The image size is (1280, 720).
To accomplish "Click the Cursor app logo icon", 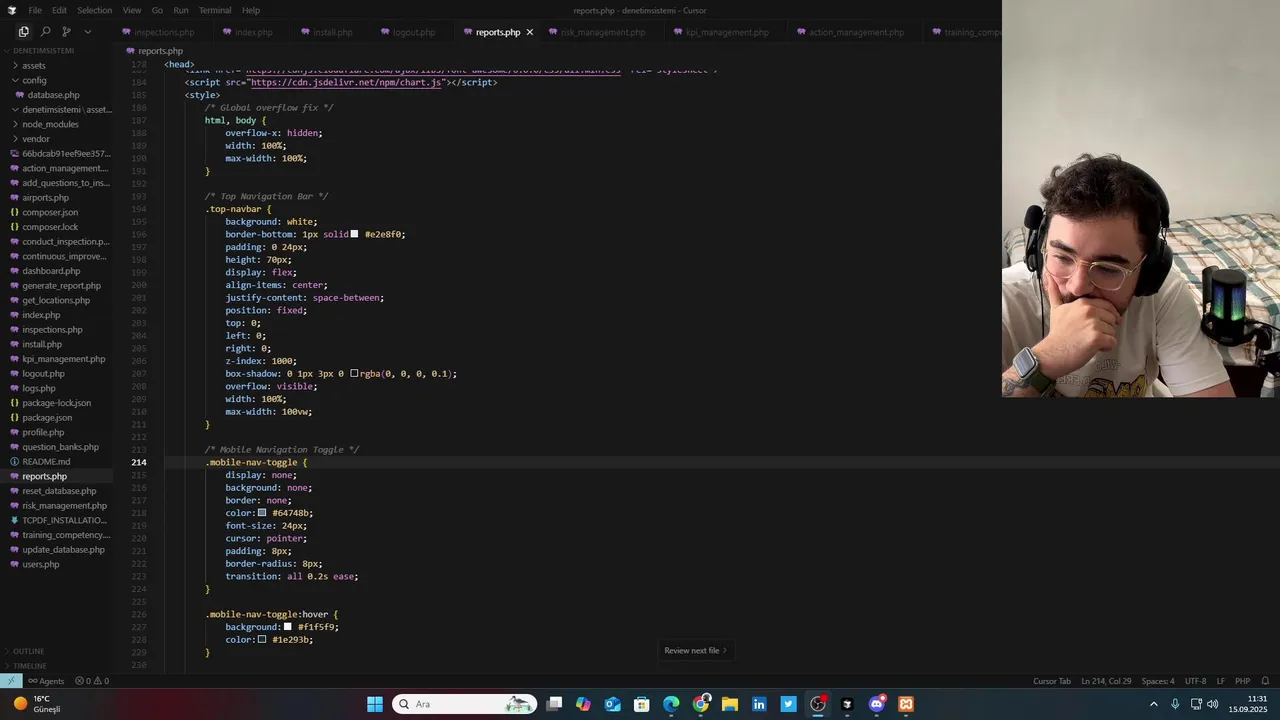I will click(x=12, y=10).
